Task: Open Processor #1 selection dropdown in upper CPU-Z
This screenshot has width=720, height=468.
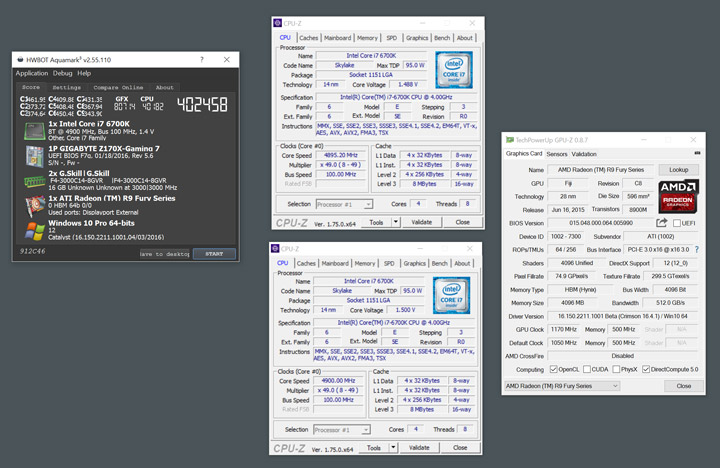Action: point(344,204)
